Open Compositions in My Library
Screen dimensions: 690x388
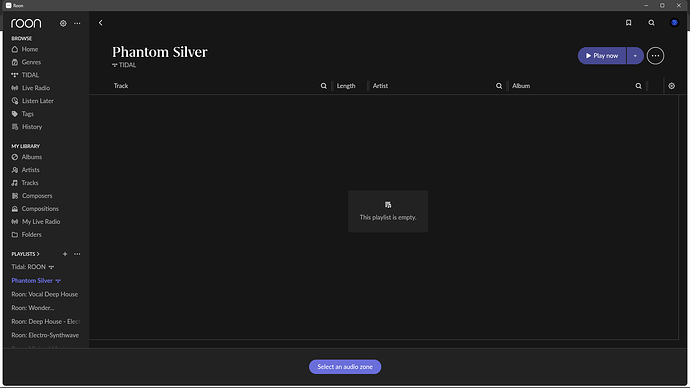tap(35, 209)
